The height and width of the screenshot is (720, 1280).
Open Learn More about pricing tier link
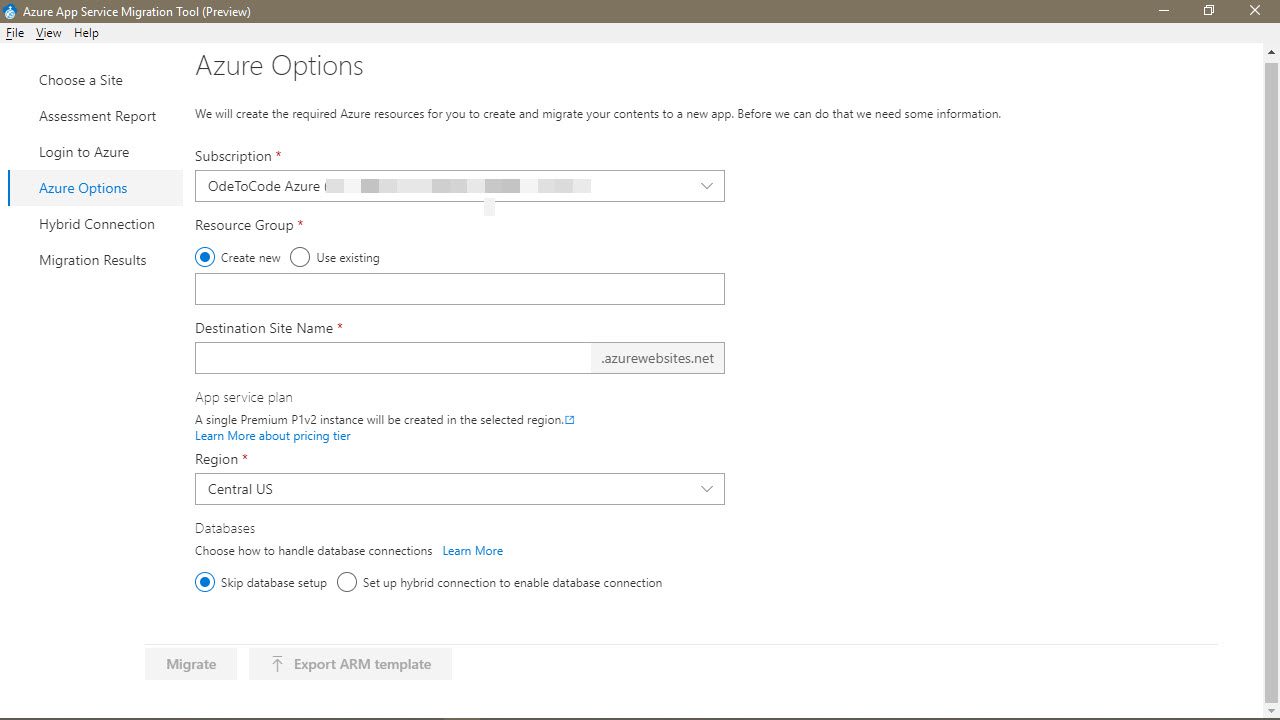pyautogui.click(x=273, y=436)
